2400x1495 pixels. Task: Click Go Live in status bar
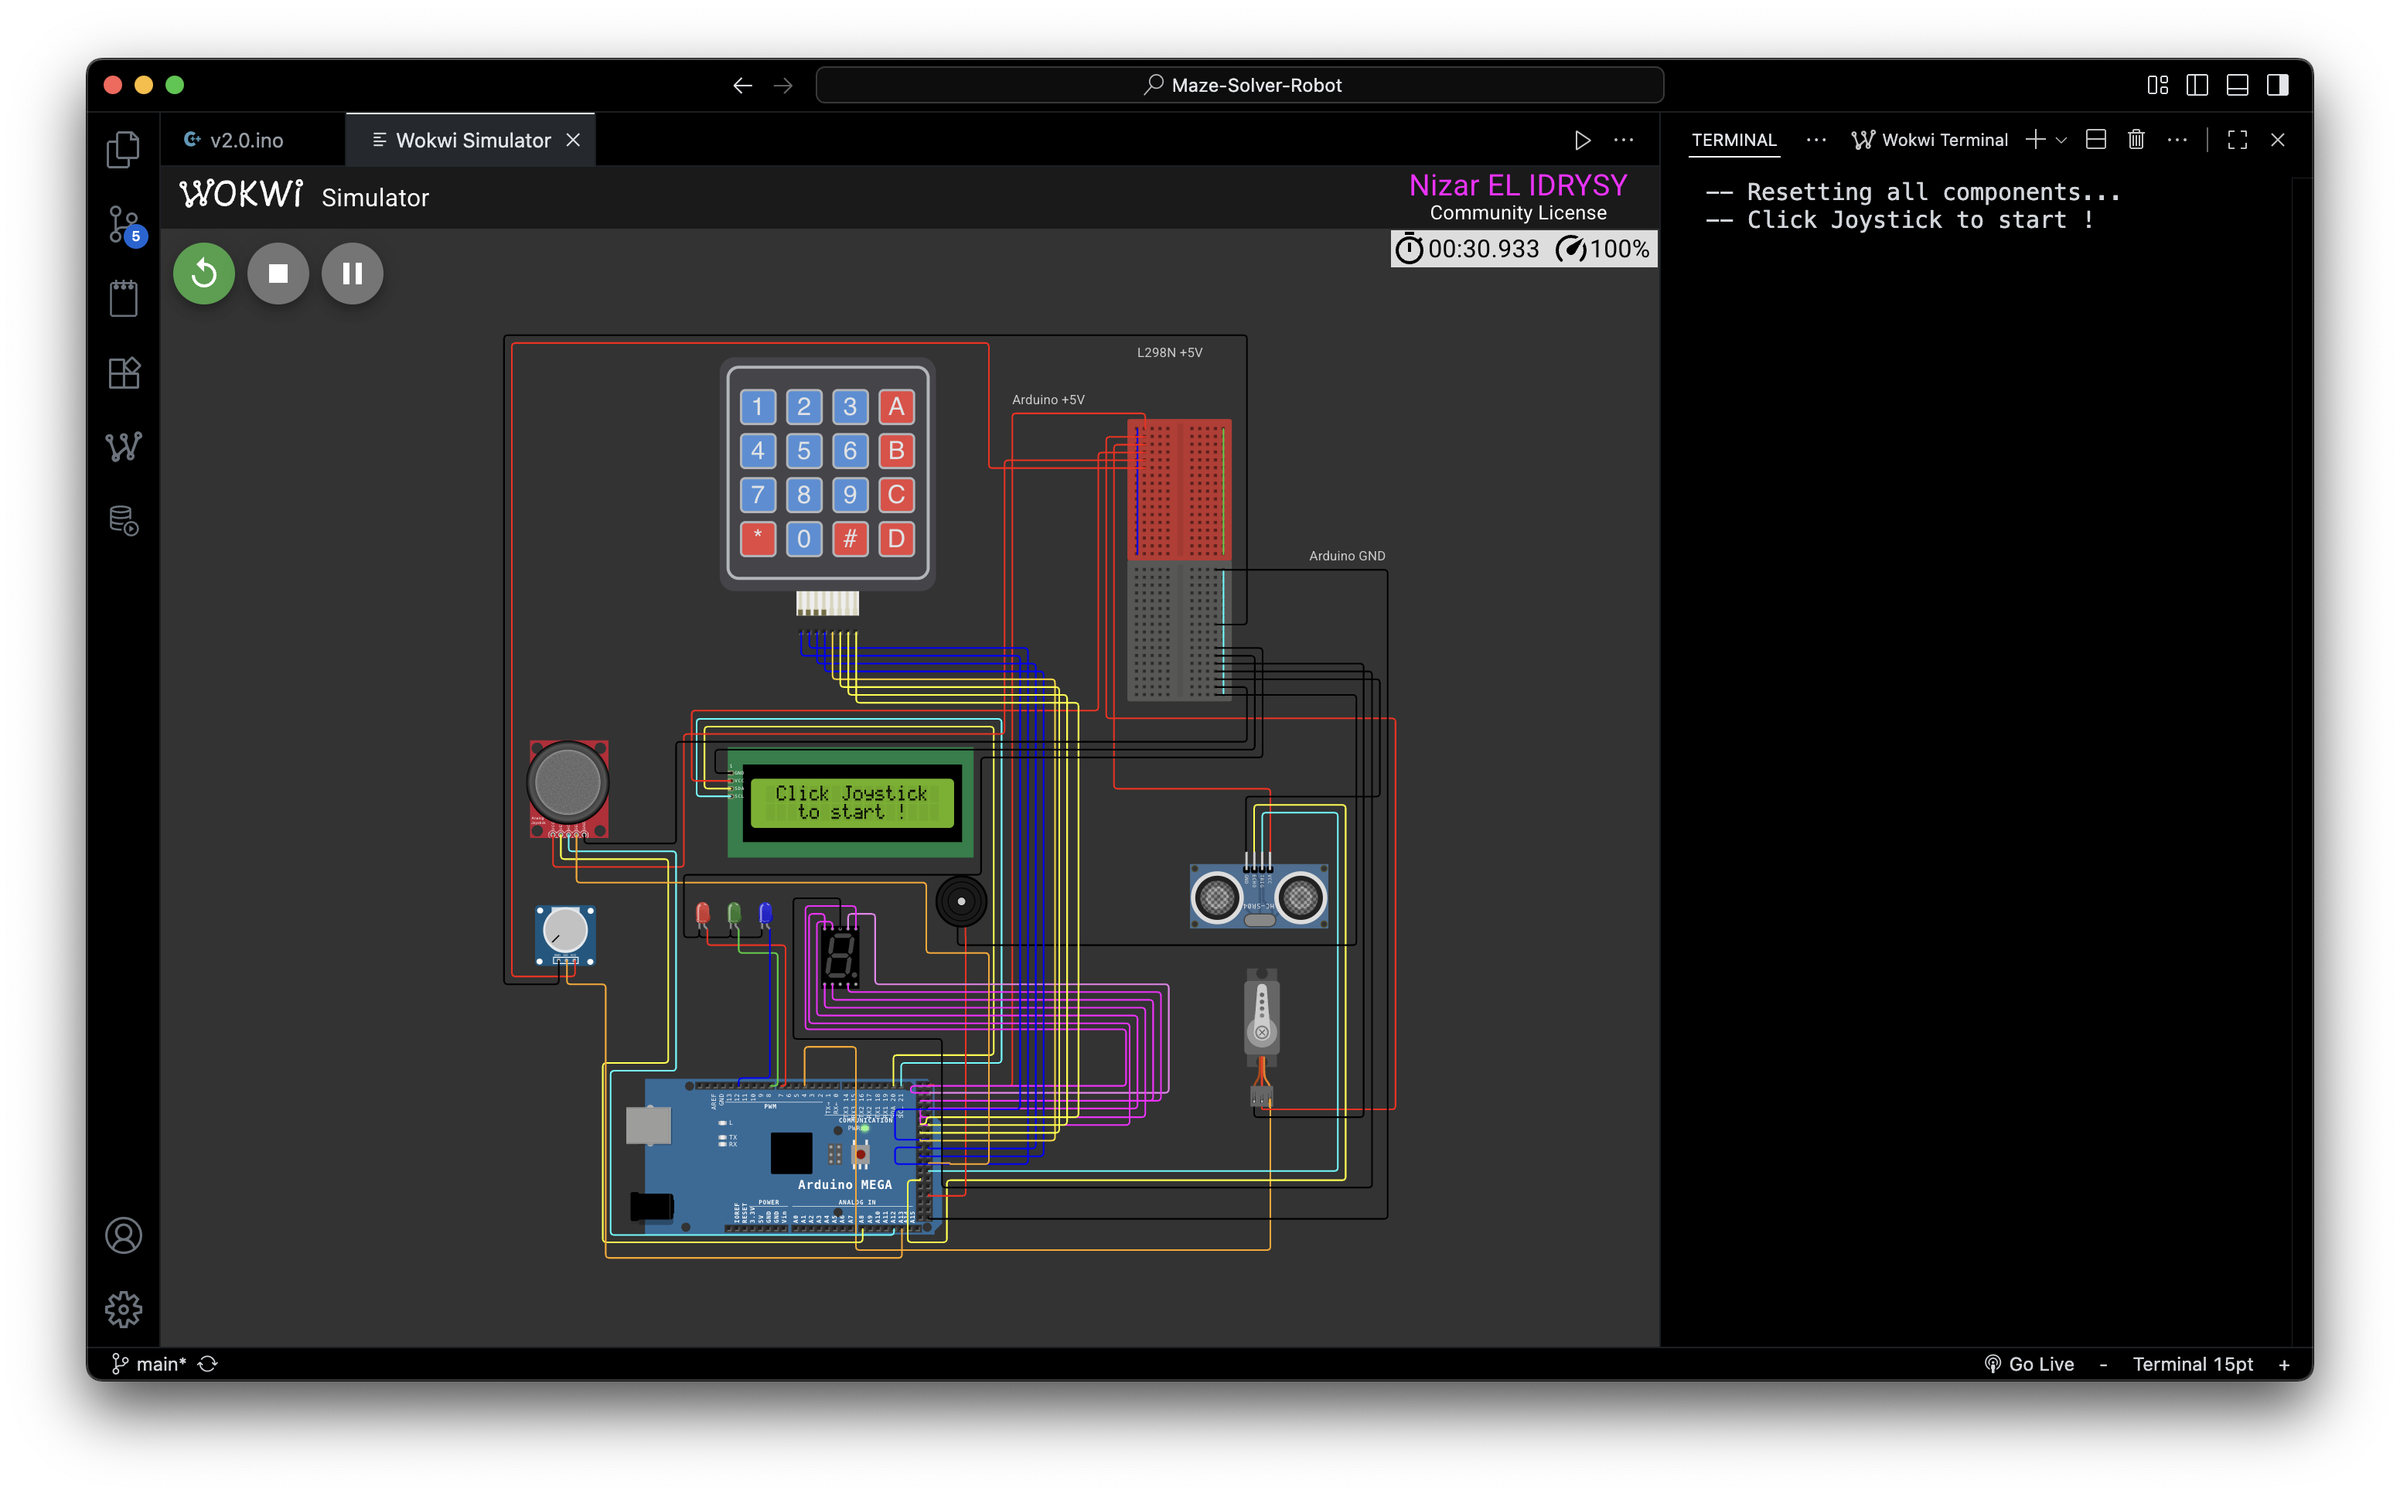coord(2029,1364)
